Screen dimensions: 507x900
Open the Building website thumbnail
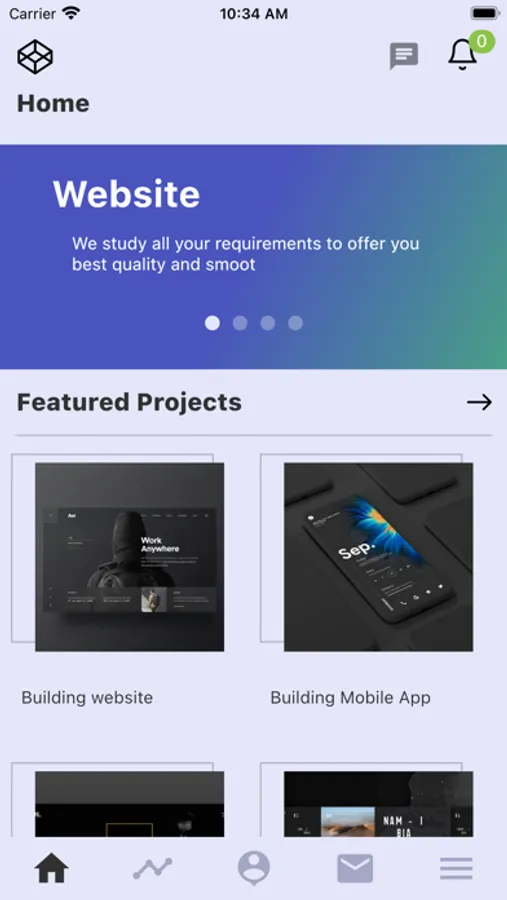click(x=130, y=557)
